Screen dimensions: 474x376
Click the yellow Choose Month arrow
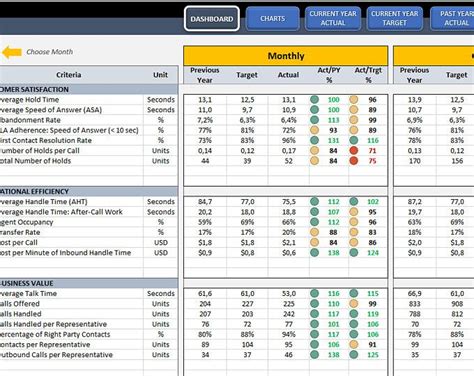[x=12, y=52]
